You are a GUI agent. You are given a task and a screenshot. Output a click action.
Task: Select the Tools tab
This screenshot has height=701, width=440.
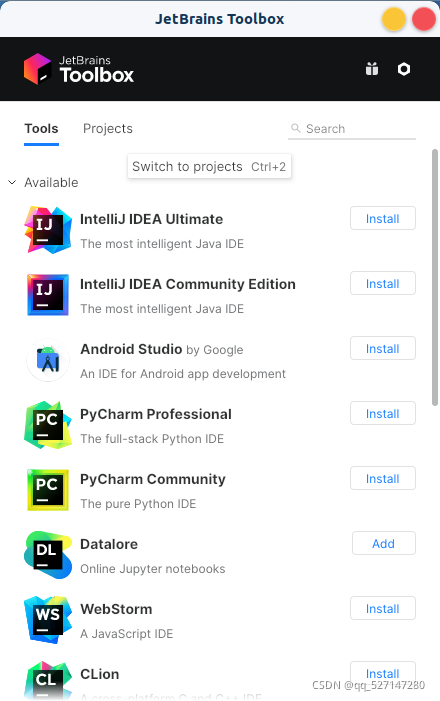(x=41, y=129)
